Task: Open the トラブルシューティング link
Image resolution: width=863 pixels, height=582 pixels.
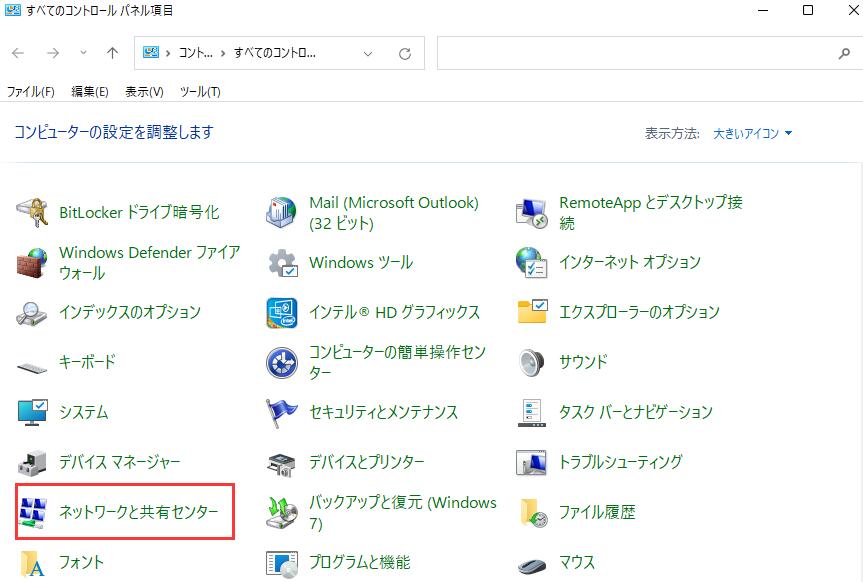Action: pos(620,462)
